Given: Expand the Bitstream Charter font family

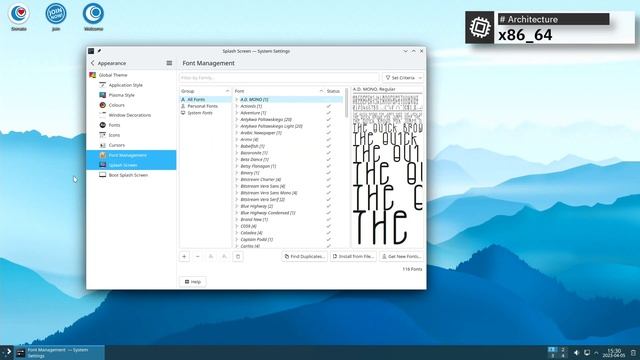Looking at the screenshot, I should (237, 180).
